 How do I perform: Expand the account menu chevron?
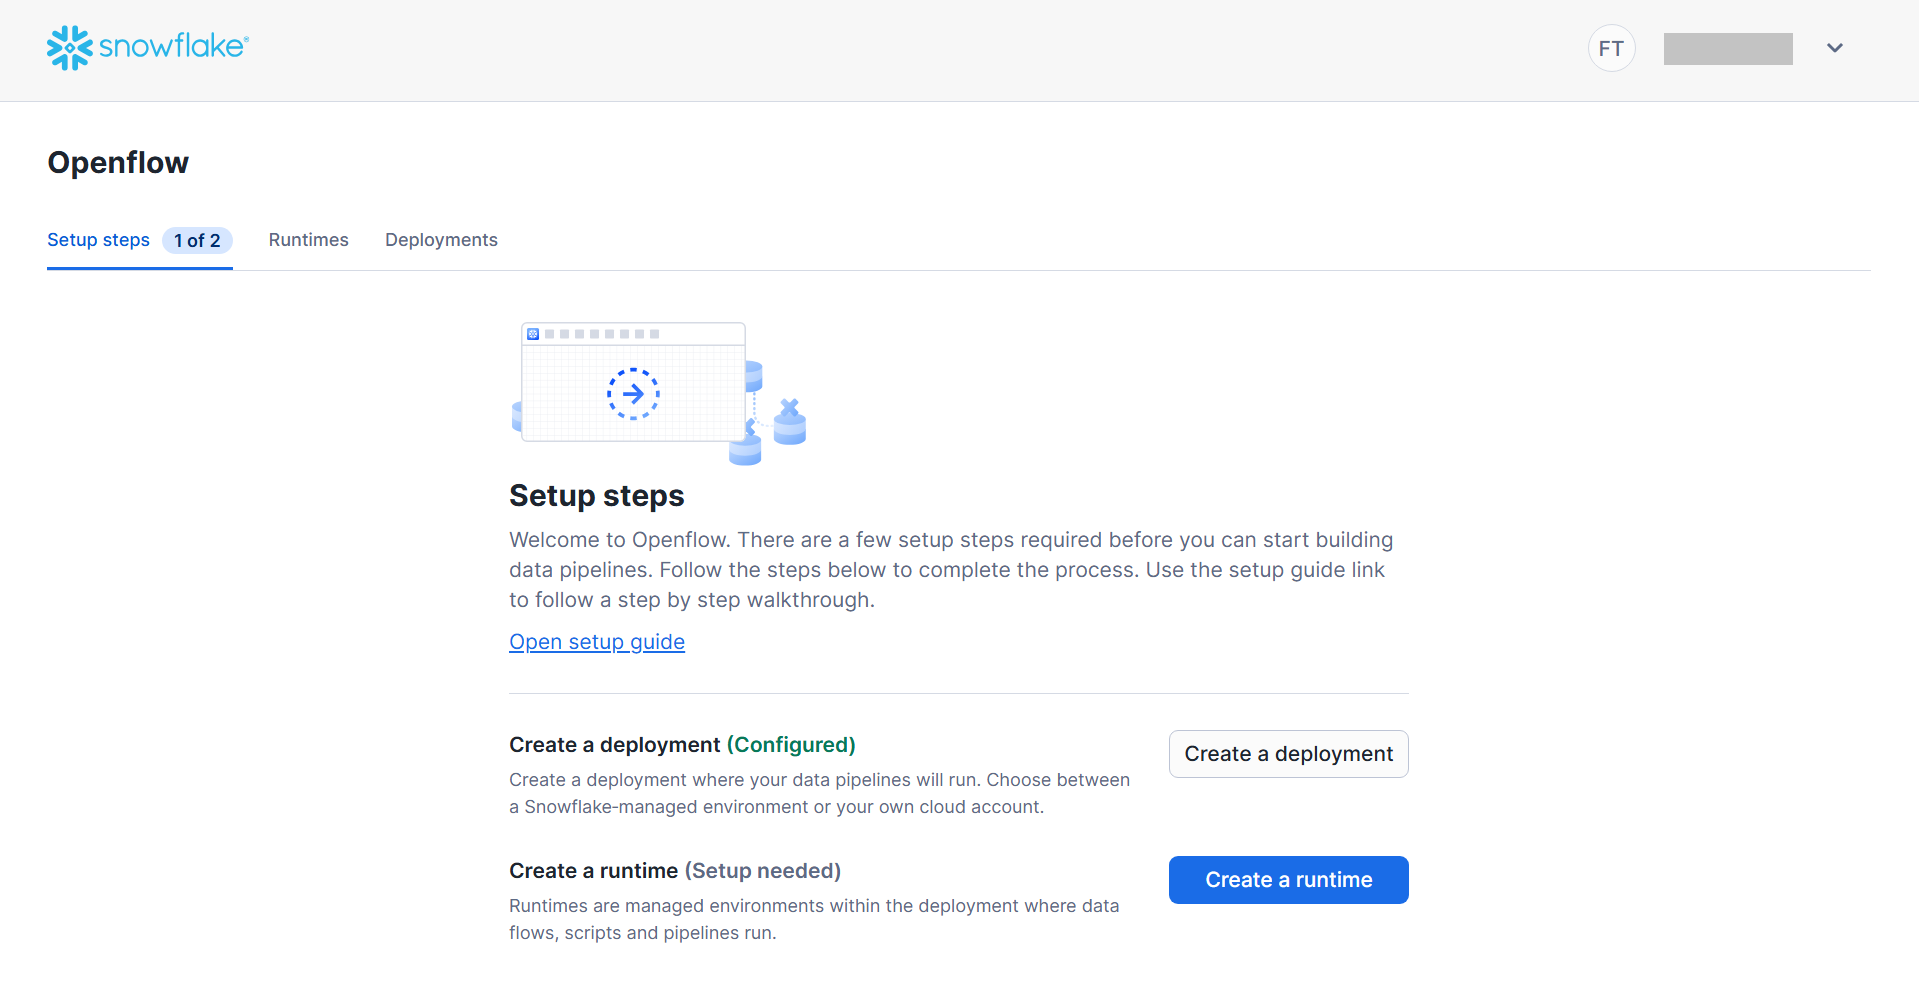pyautogui.click(x=1834, y=48)
